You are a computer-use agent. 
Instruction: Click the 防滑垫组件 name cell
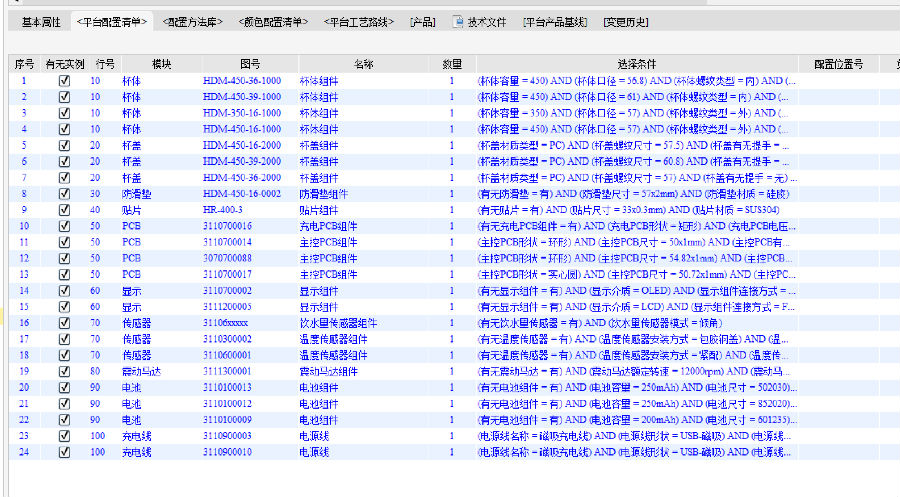[x=324, y=194]
